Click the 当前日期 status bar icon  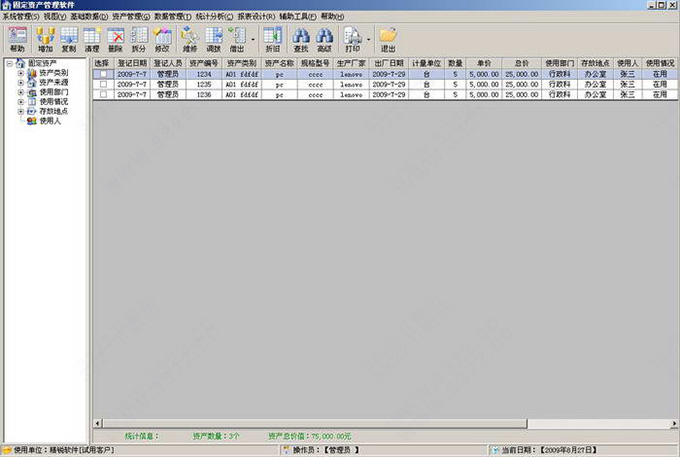coord(495,450)
